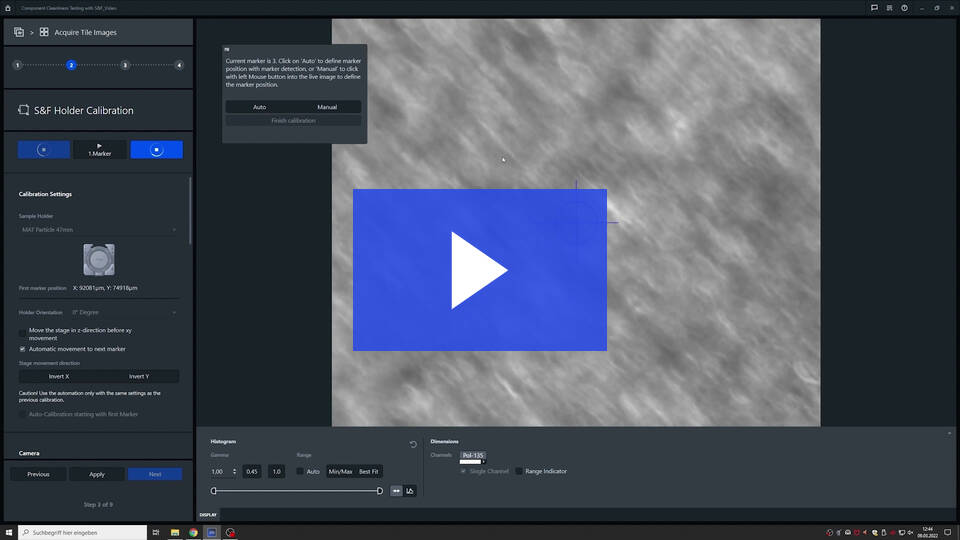
Task: Click the Best Fit range button
Action: click(x=369, y=471)
